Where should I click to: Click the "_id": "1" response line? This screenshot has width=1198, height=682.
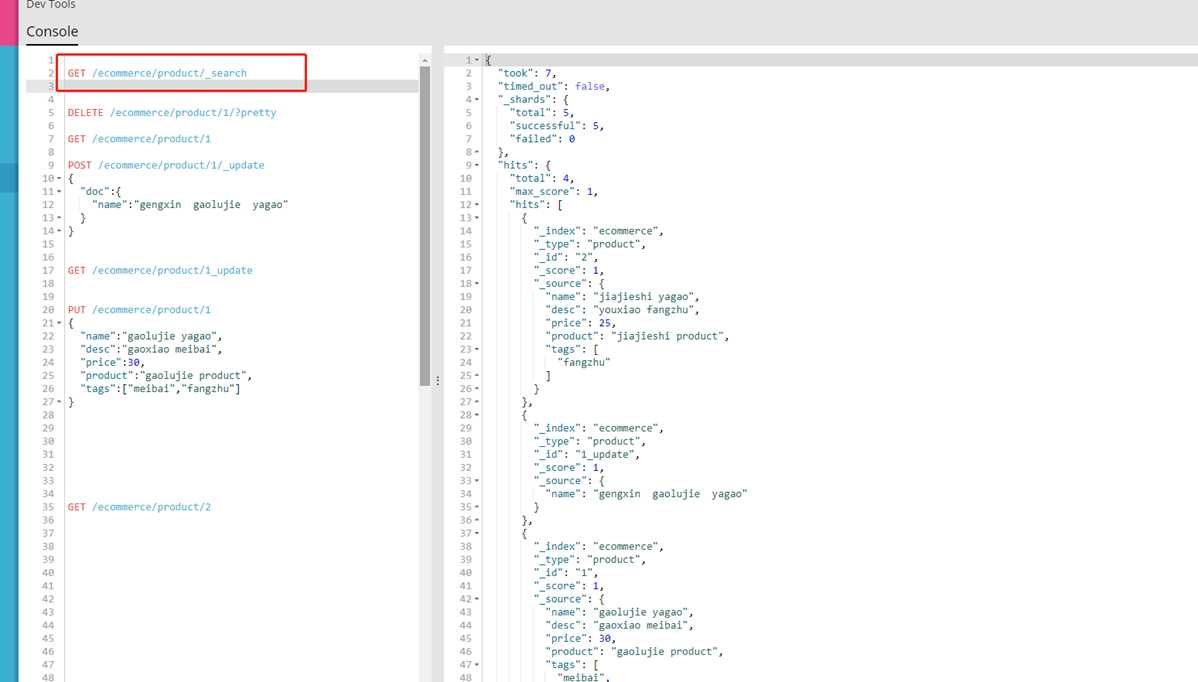click(x=566, y=573)
